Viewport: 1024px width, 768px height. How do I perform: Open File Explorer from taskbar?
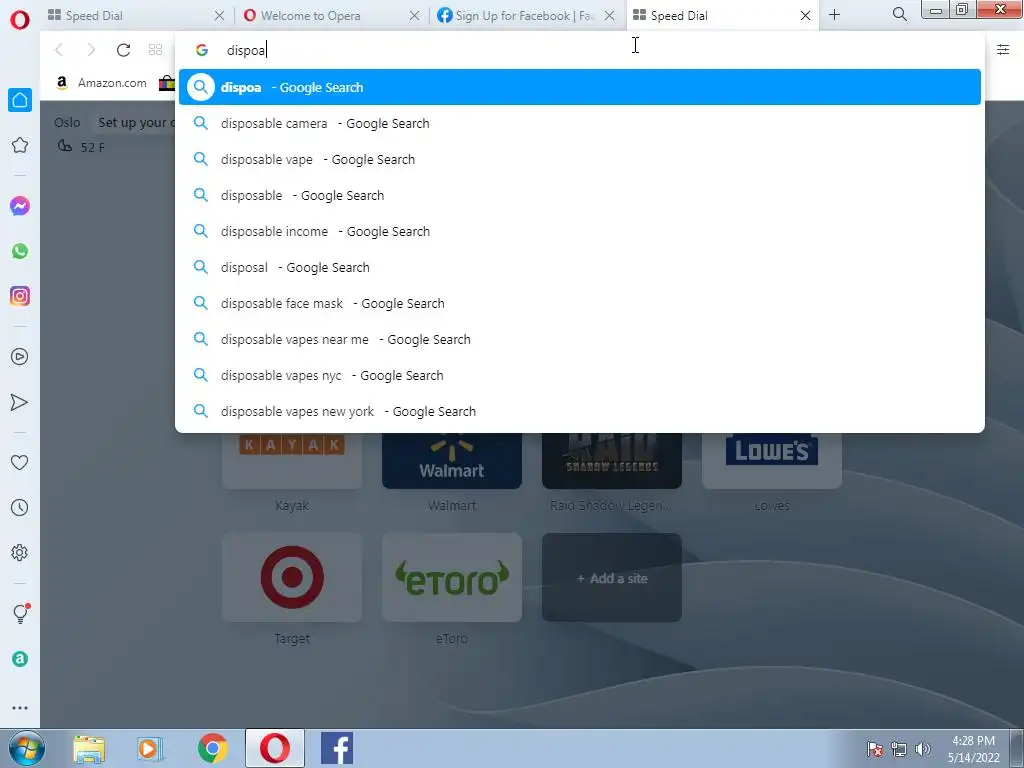(x=89, y=748)
